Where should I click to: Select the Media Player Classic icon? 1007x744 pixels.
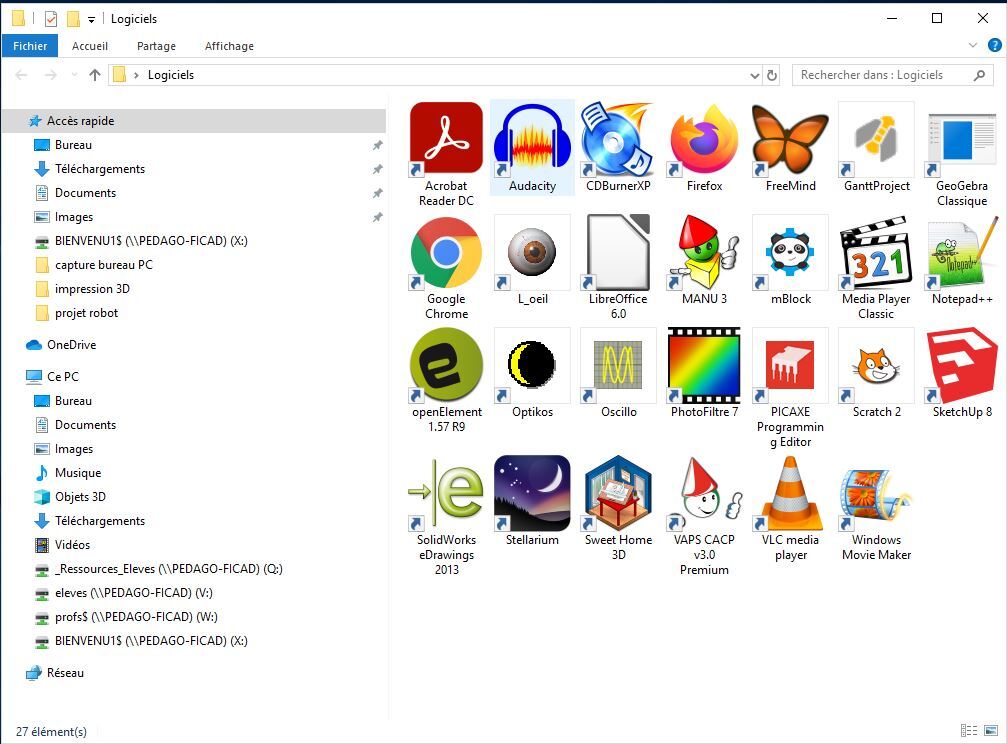[877, 252]
